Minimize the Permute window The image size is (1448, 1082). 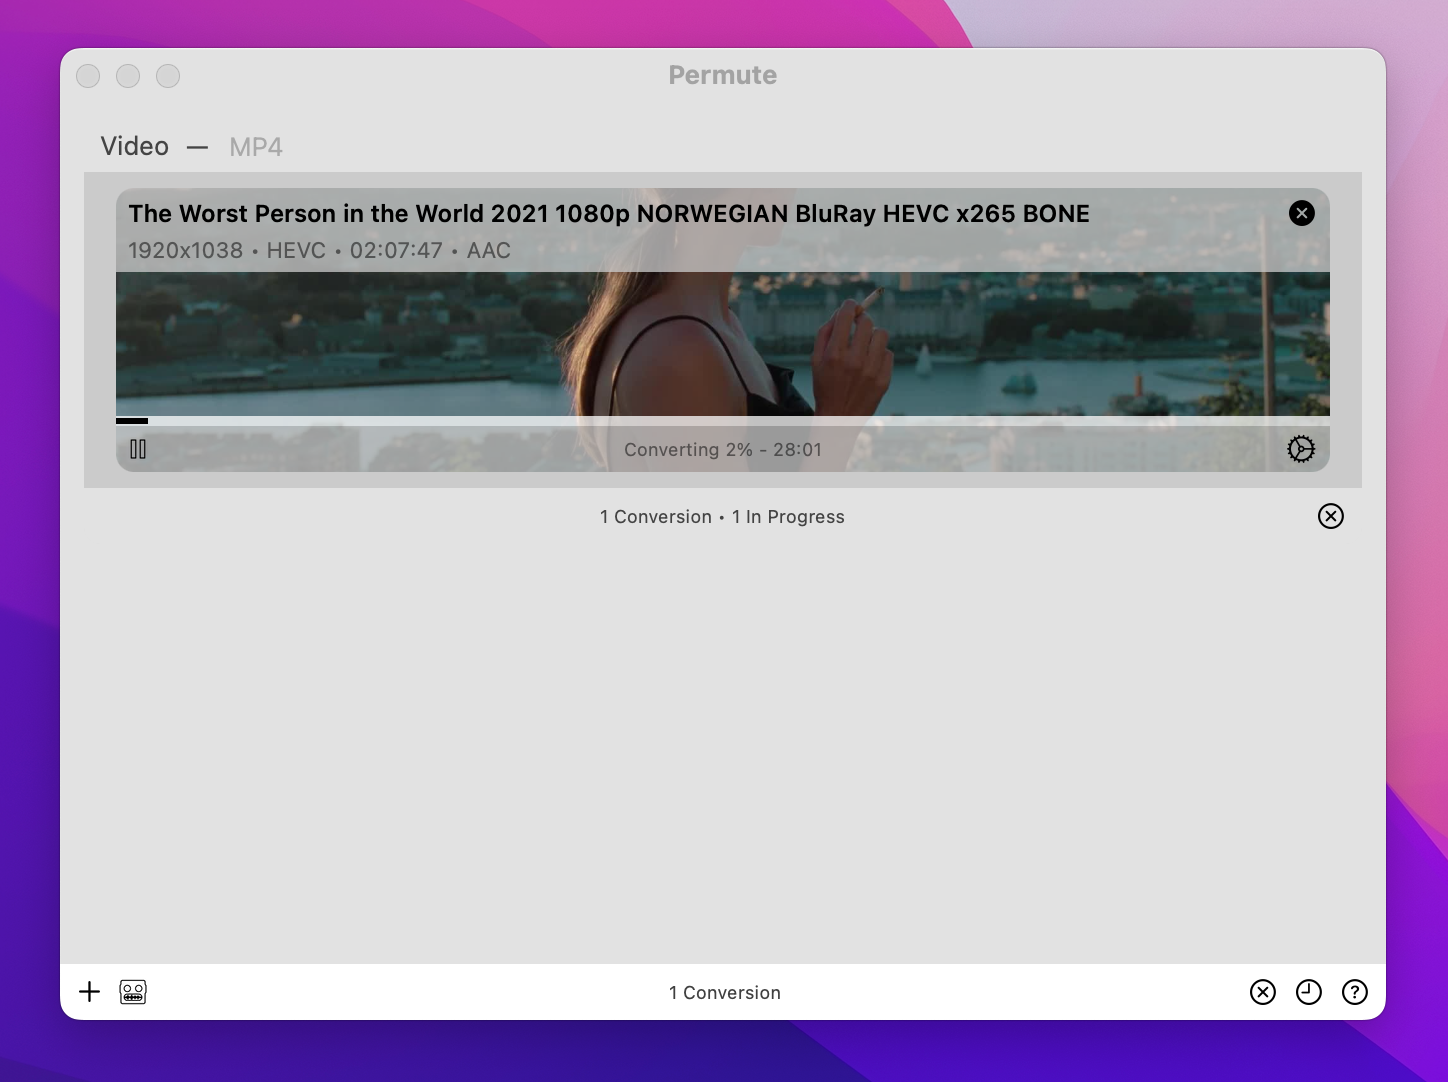(128, 76)
